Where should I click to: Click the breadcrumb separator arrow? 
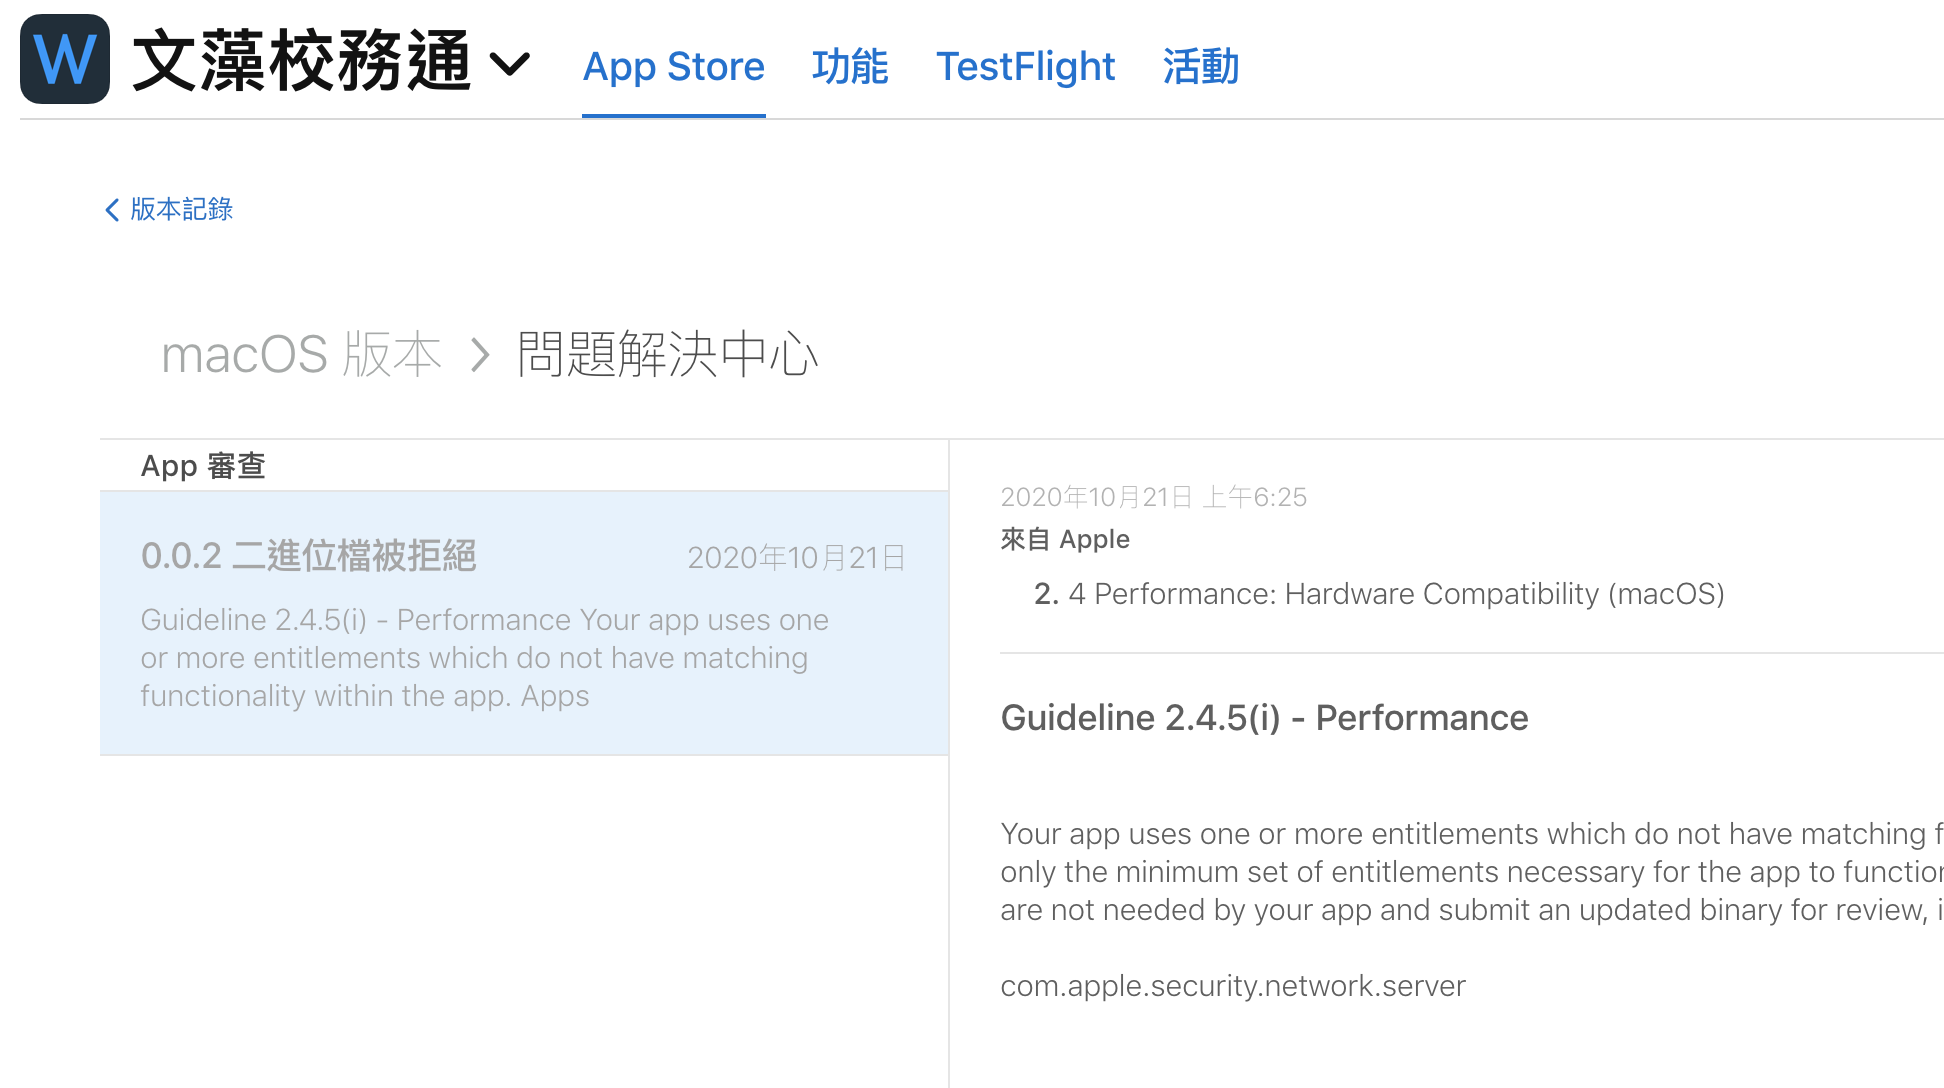tap(481, 354)
